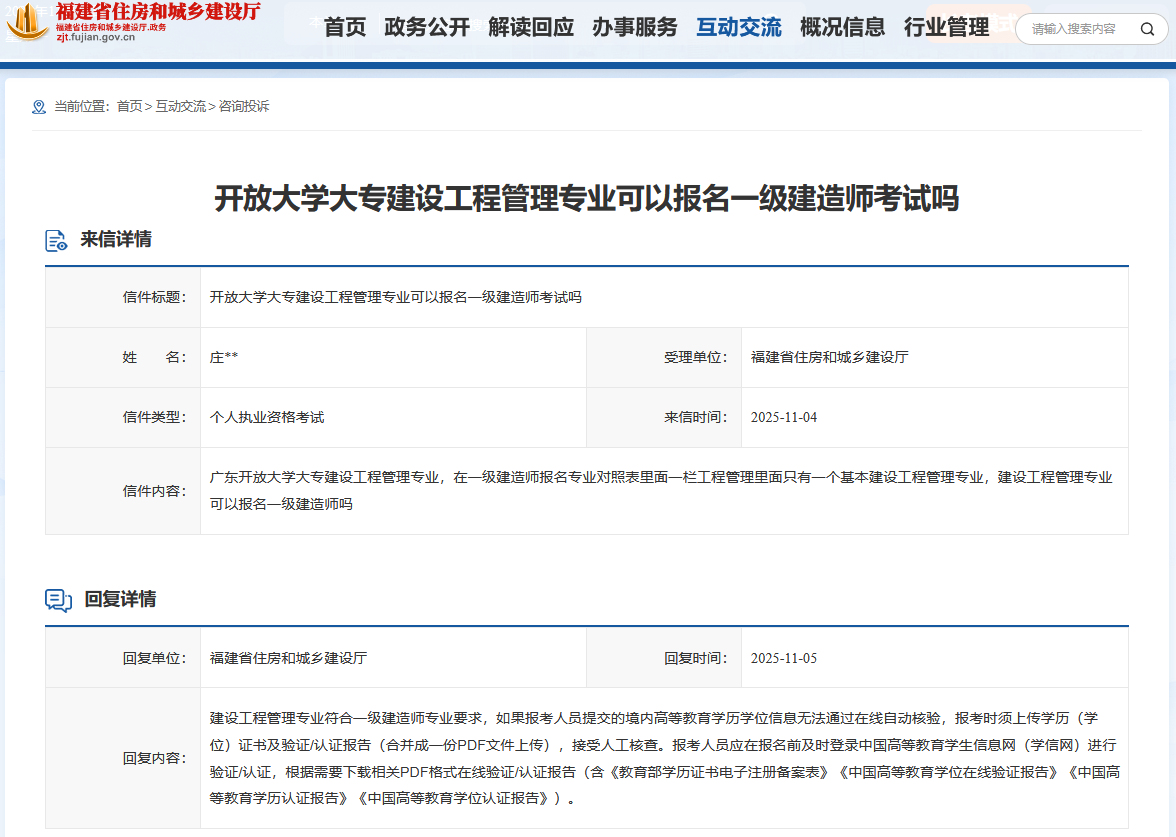Open the 政务公开 navigation menu
This screenshot has height=837, width=1176.
click(x=427, y=28)
